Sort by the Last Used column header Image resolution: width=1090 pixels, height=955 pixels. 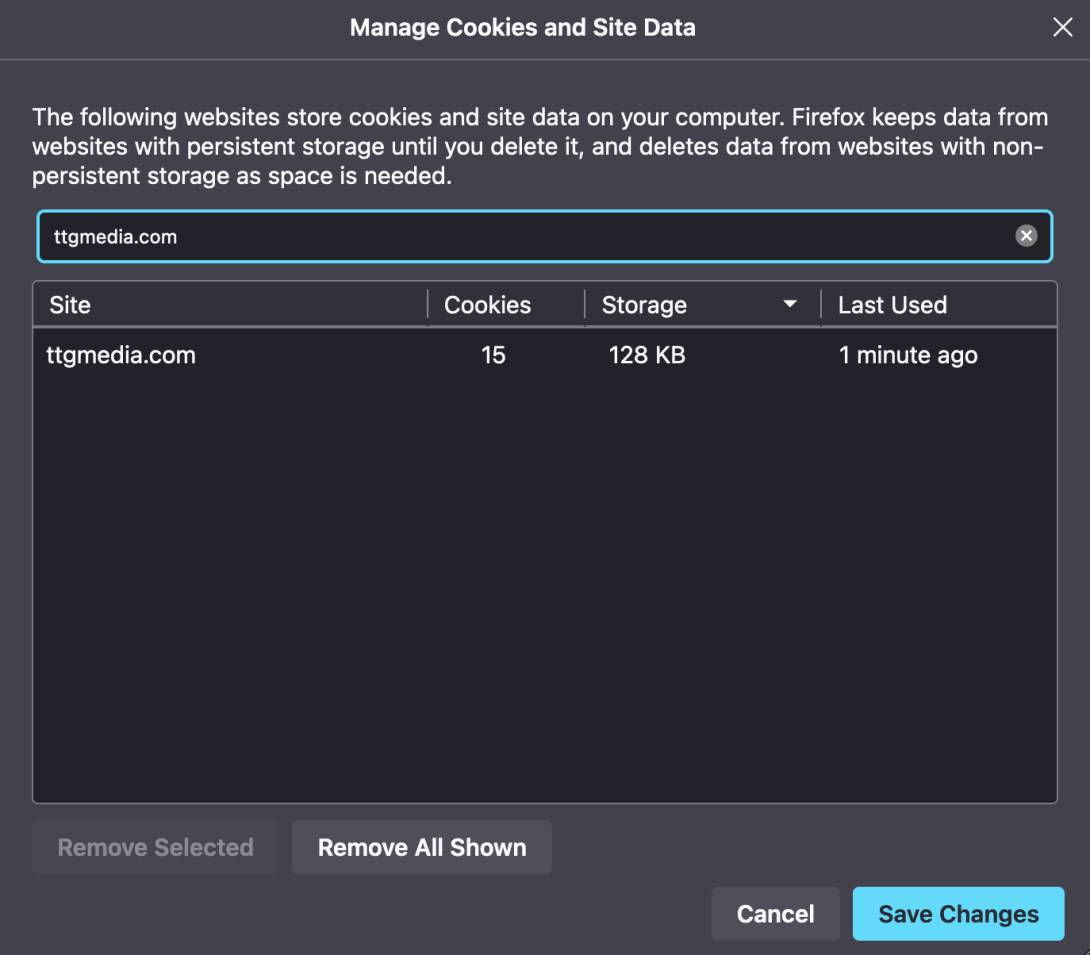891,304
